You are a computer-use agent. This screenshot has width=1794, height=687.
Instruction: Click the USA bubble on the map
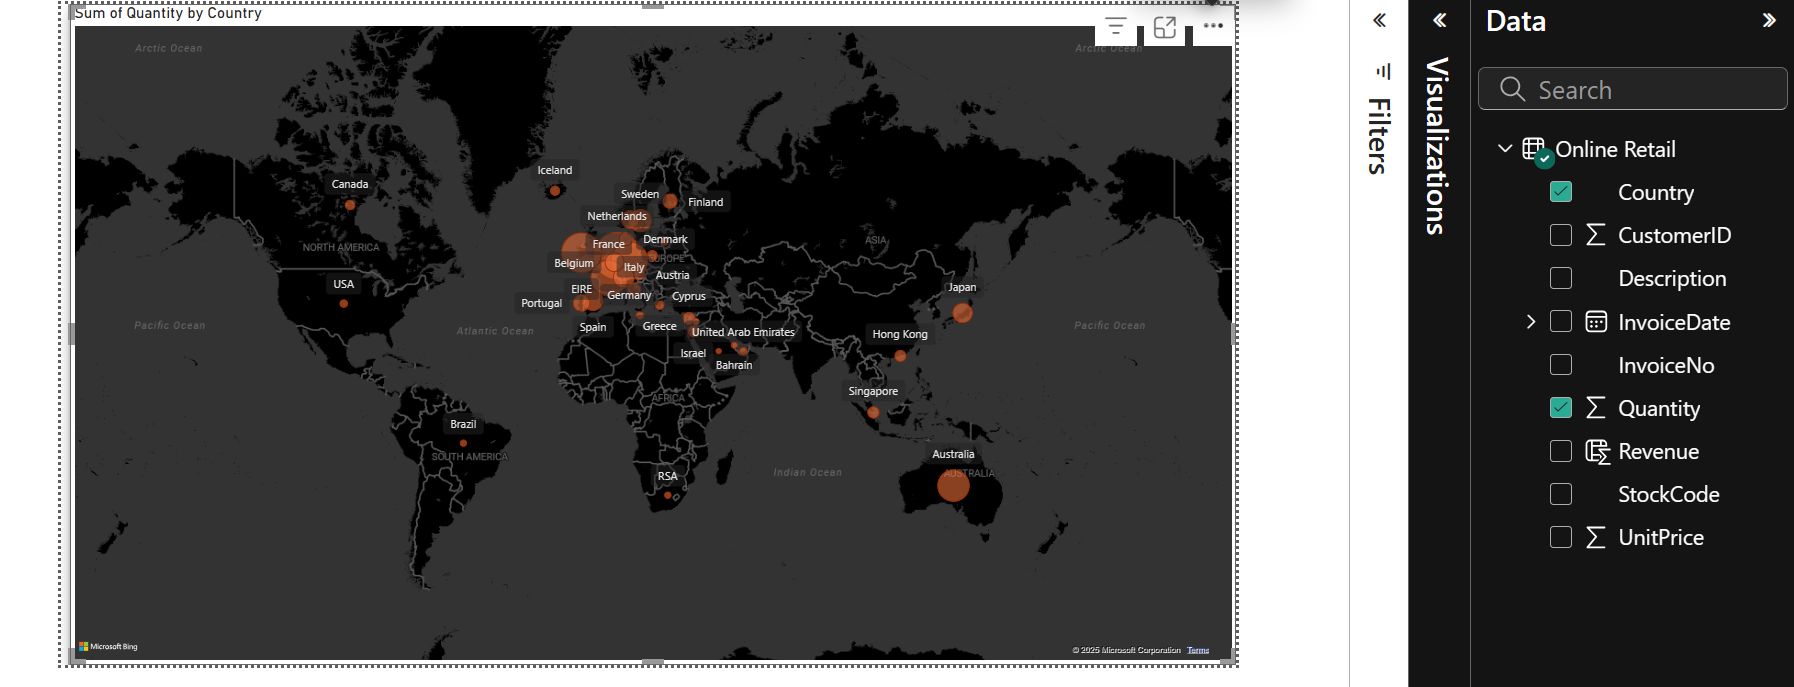click(344, 303)
